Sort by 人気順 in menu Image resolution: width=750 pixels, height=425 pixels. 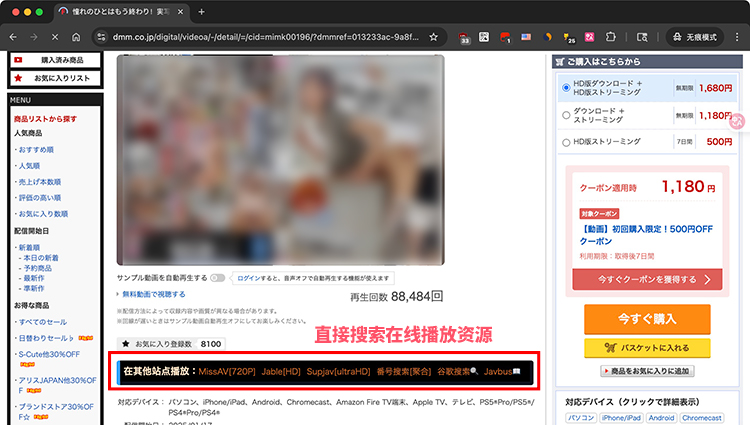[29, 166]
